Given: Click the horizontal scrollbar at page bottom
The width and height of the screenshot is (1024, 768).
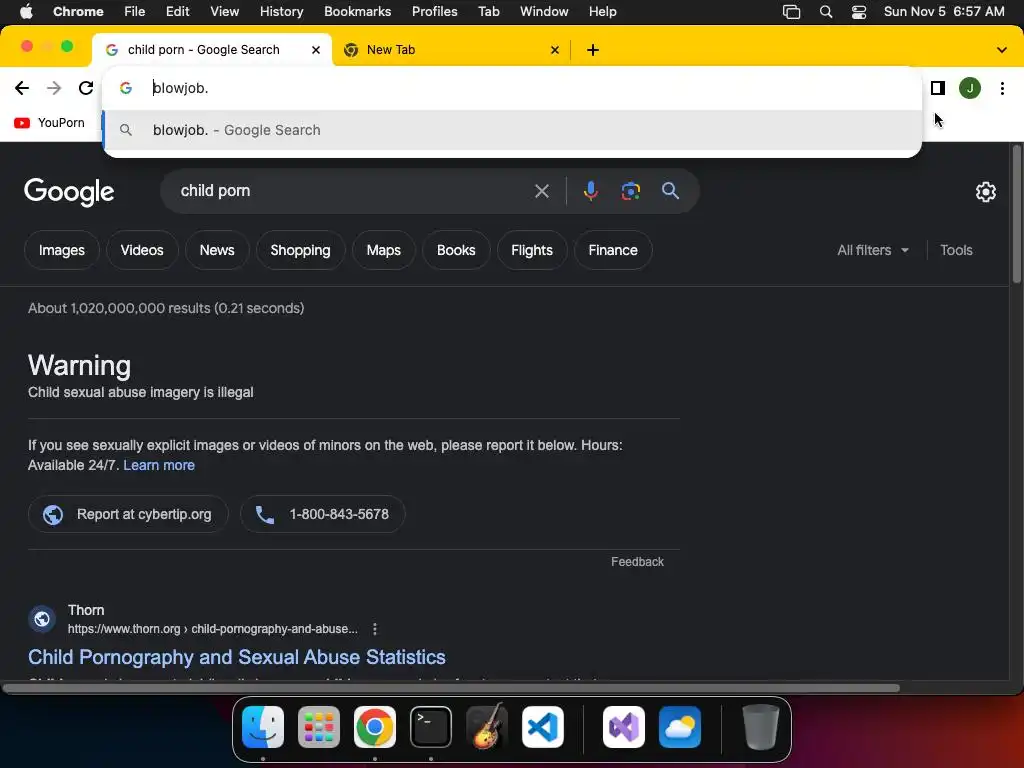Looking at the screenshot, I should pos(451,688).
